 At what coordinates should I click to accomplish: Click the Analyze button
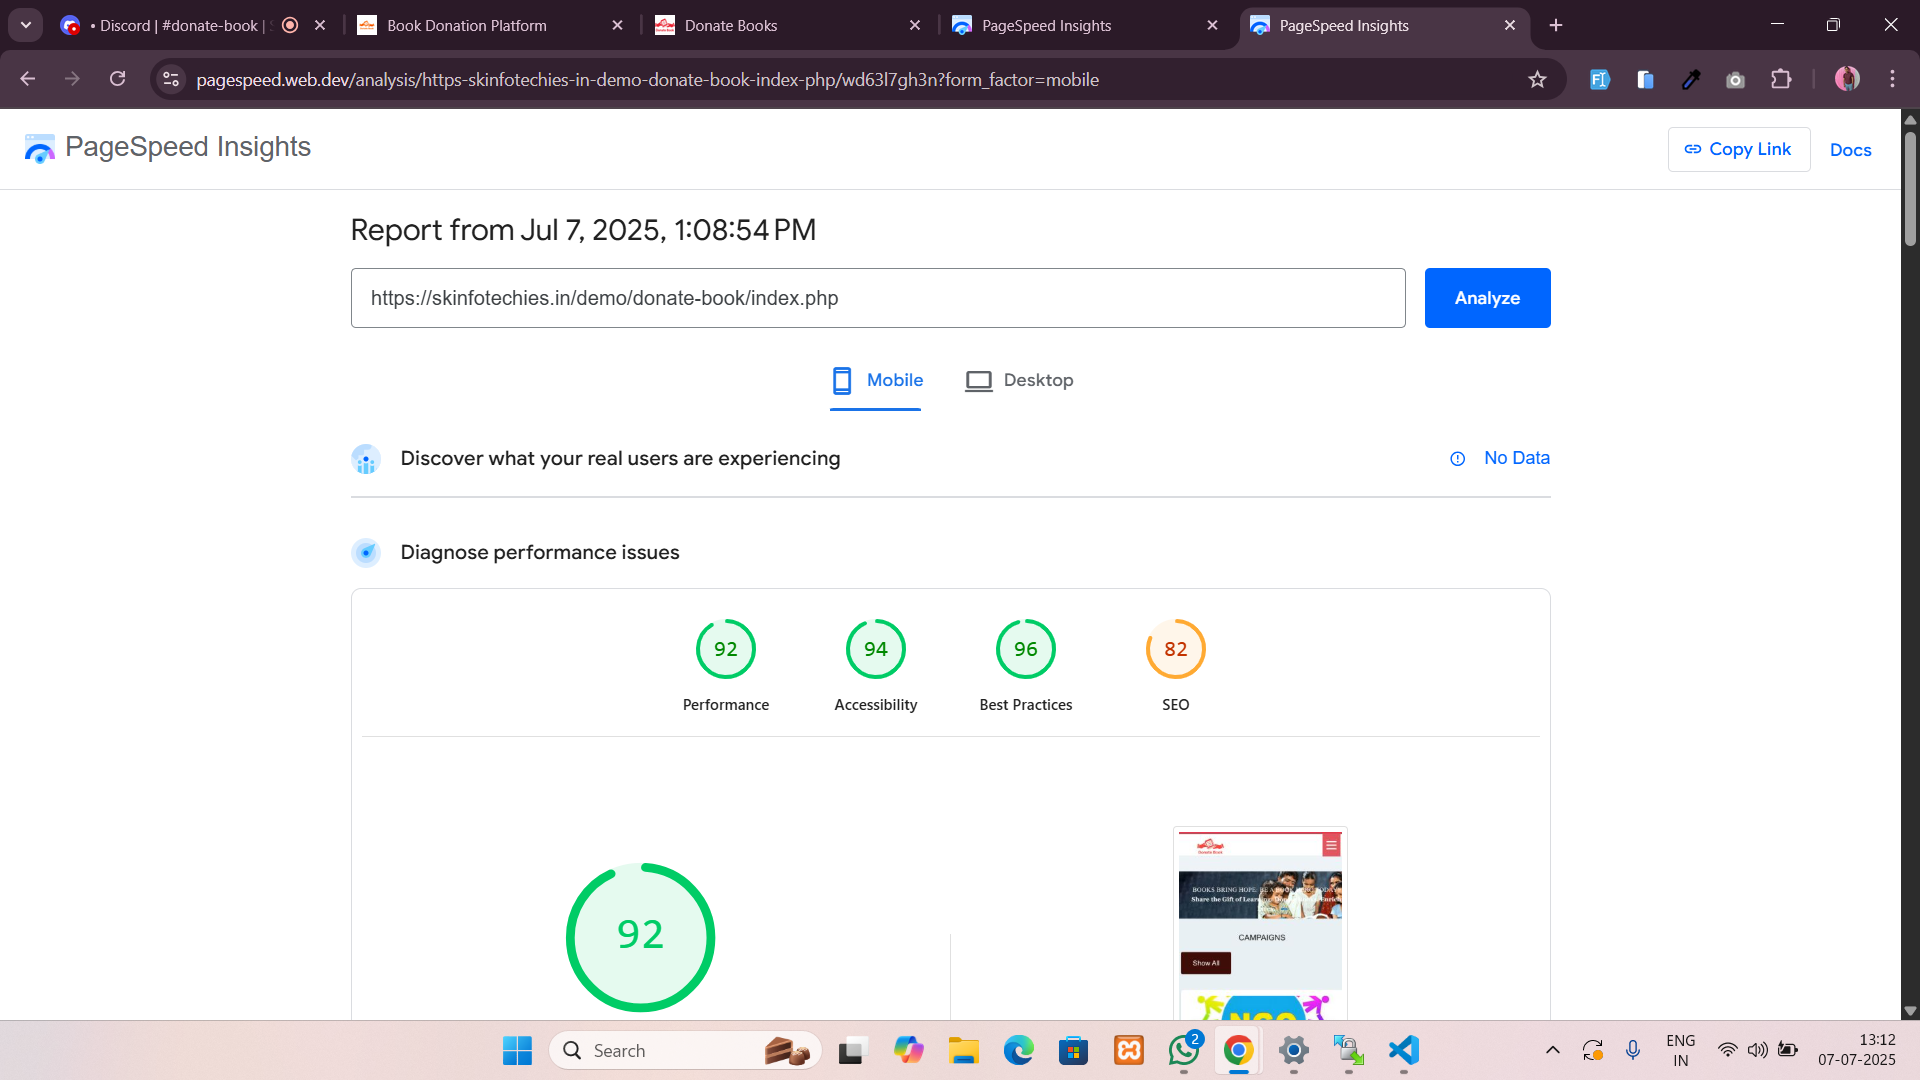pos(1487,298)
